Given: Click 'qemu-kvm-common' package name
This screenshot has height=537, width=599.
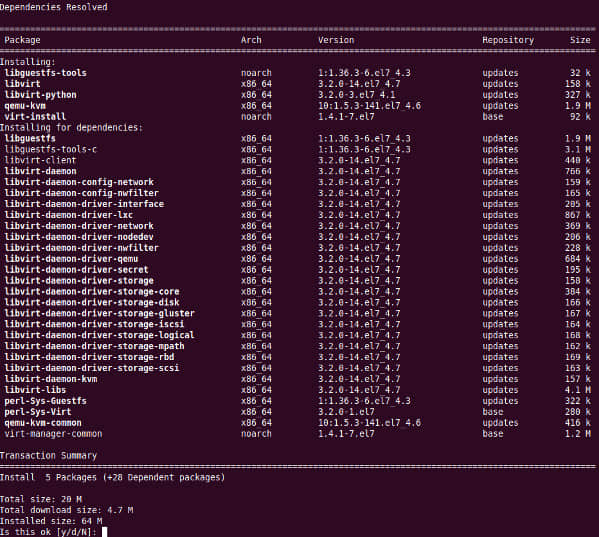Looking at the screenshot, I should (43, 423).
